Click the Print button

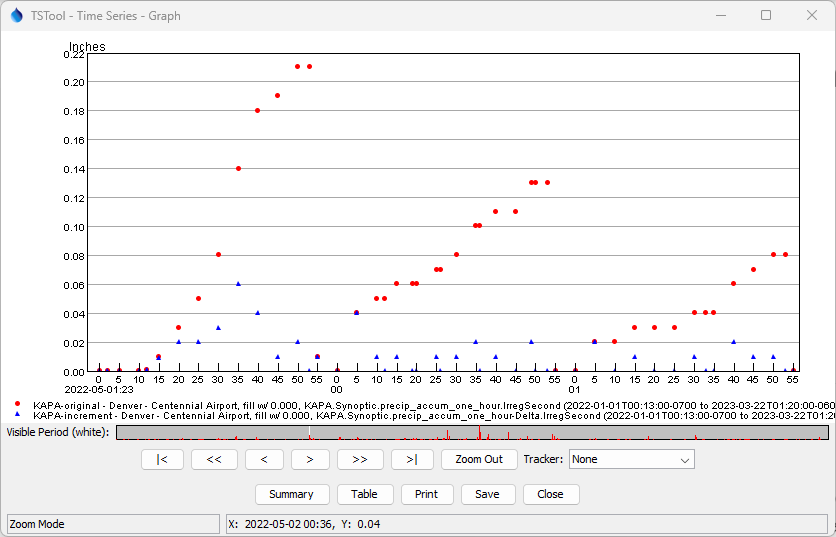tap(427, 494)
